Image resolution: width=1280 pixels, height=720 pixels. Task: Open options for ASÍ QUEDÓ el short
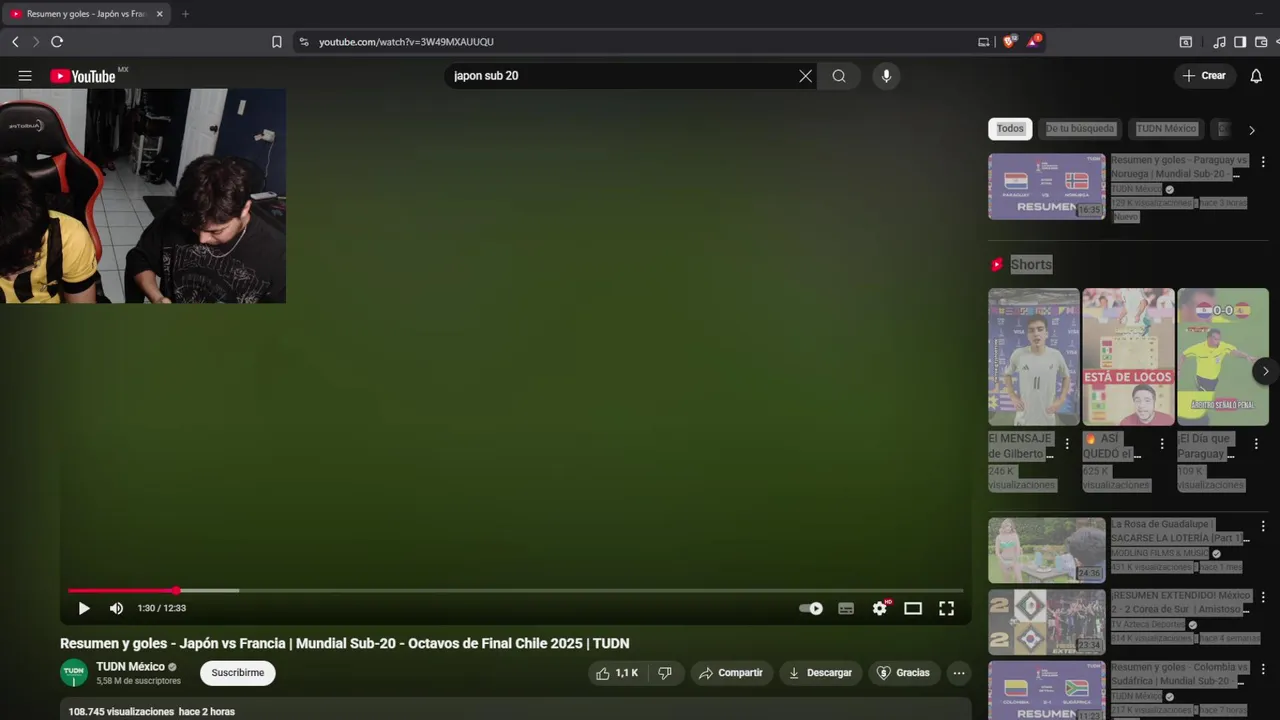1162,444
